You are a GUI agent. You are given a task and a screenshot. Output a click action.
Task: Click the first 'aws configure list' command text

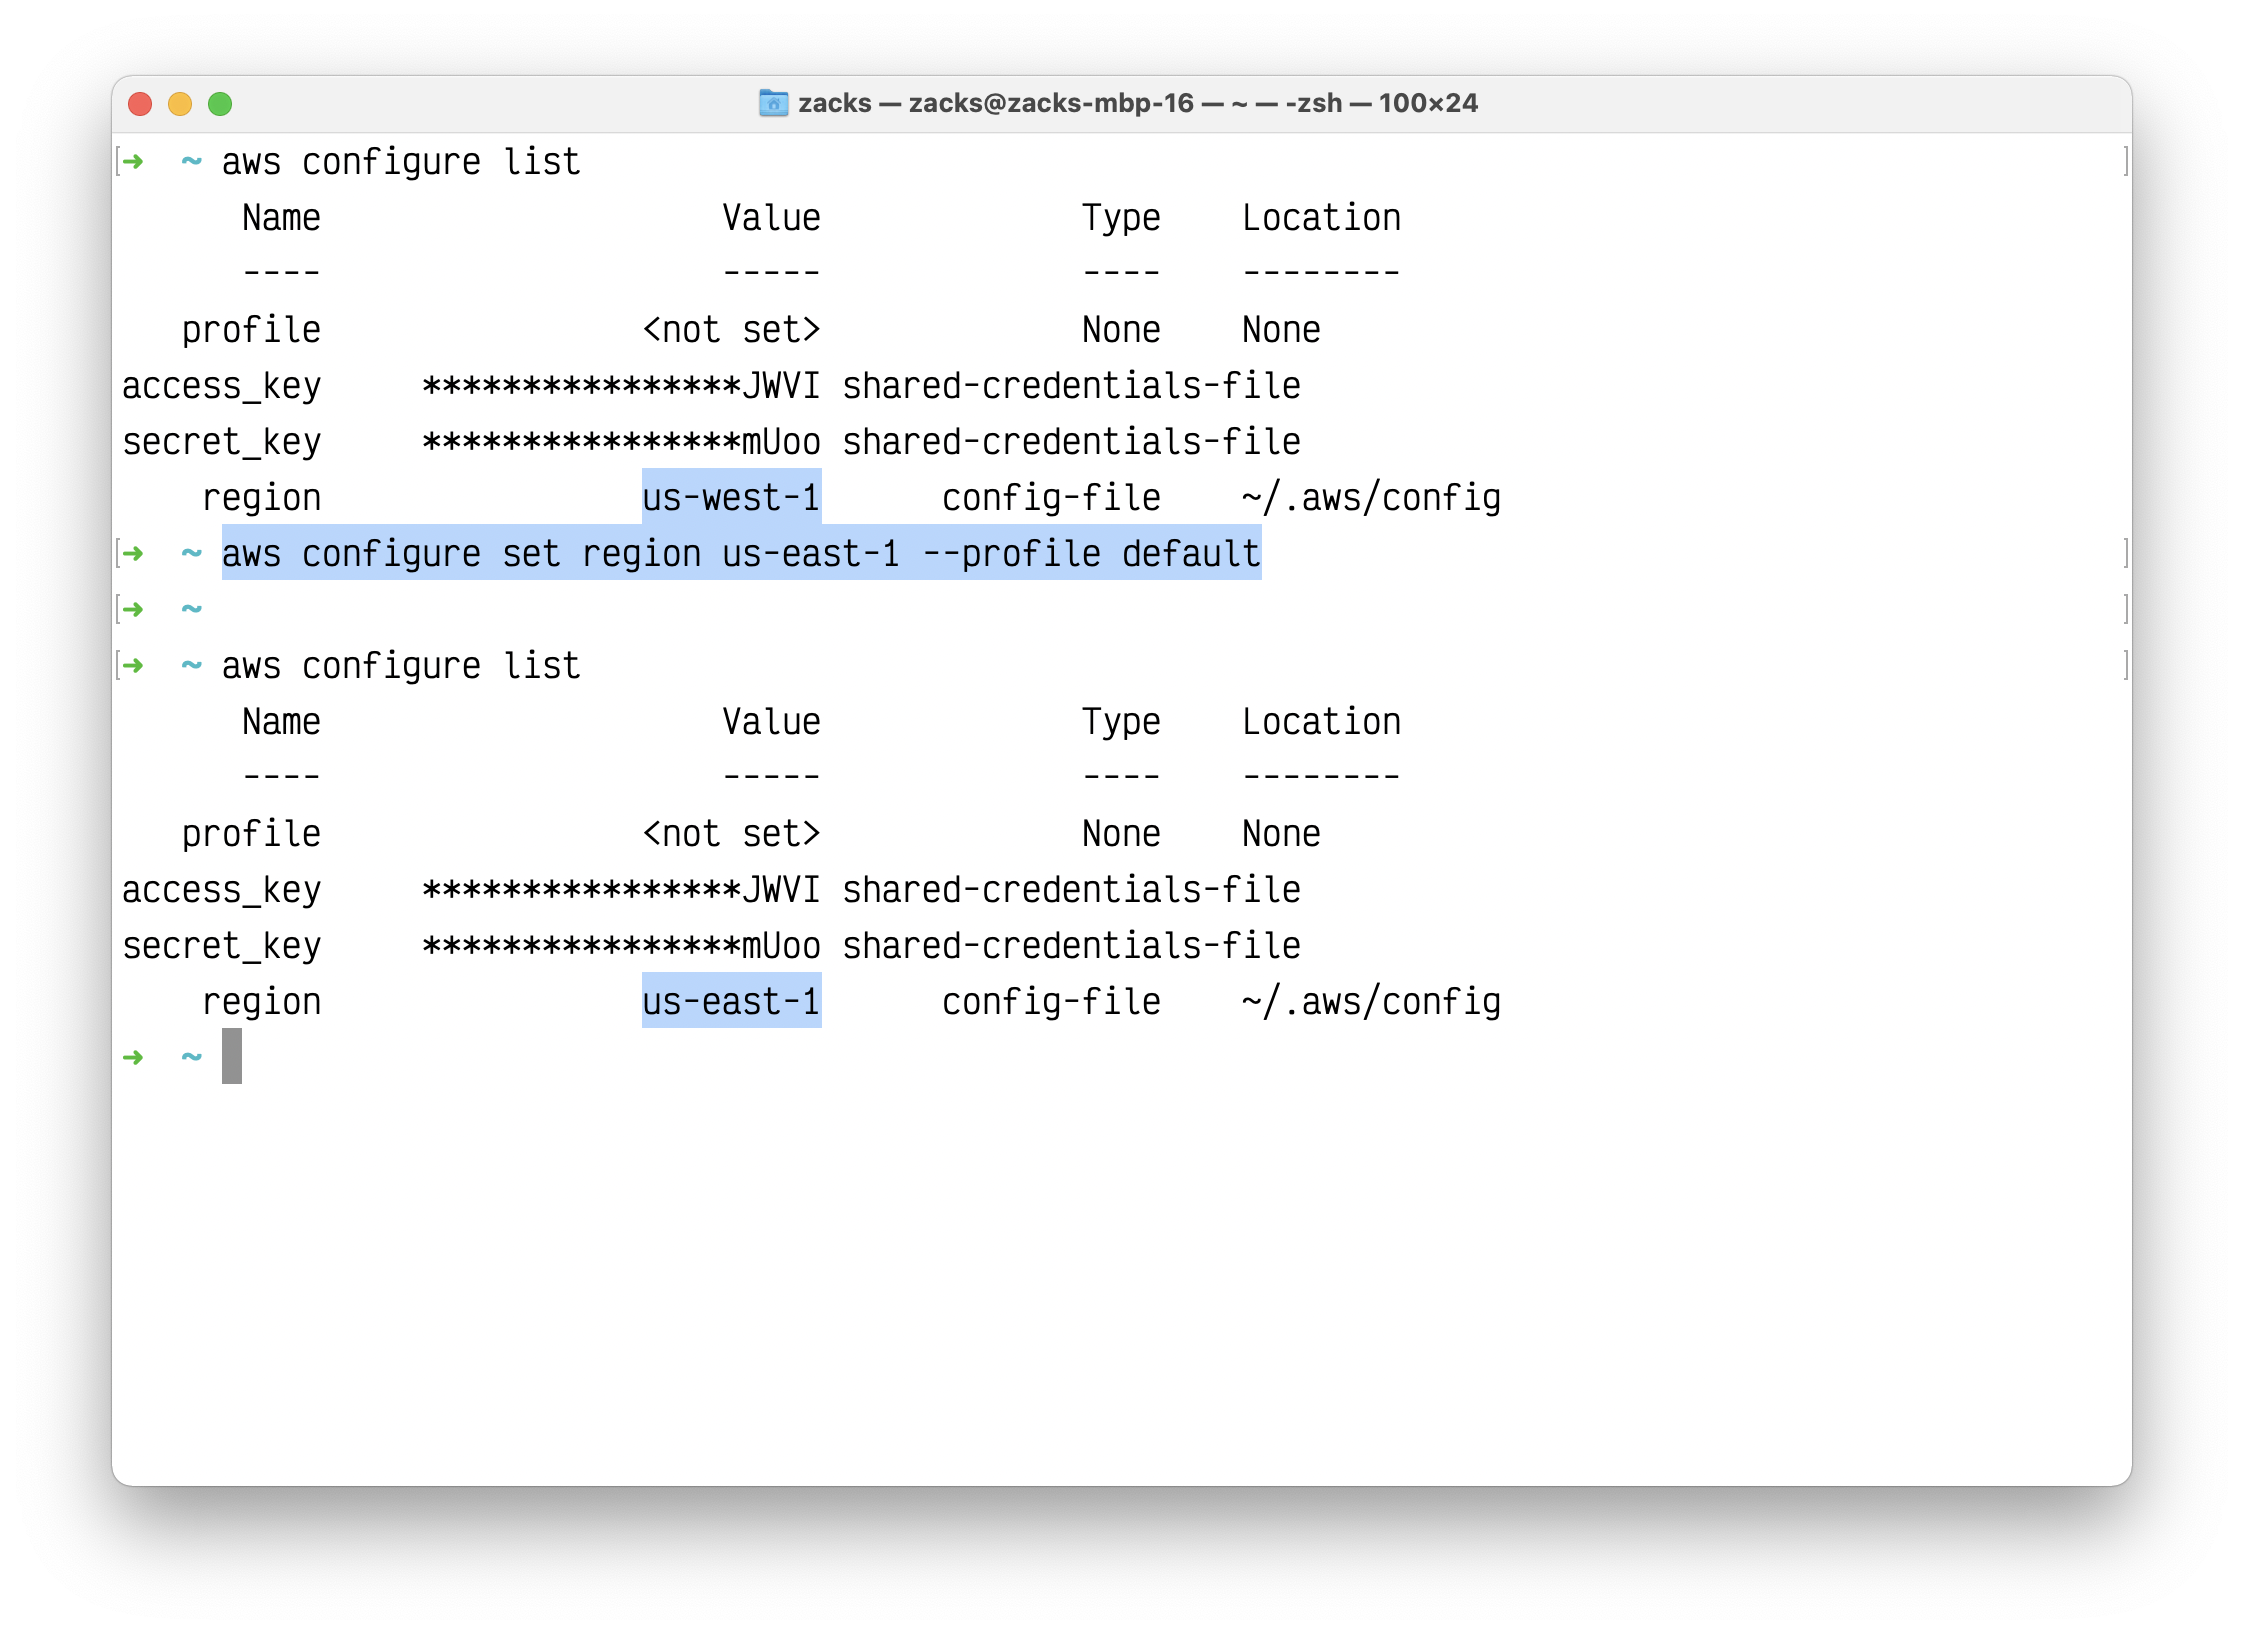point(400,162)
